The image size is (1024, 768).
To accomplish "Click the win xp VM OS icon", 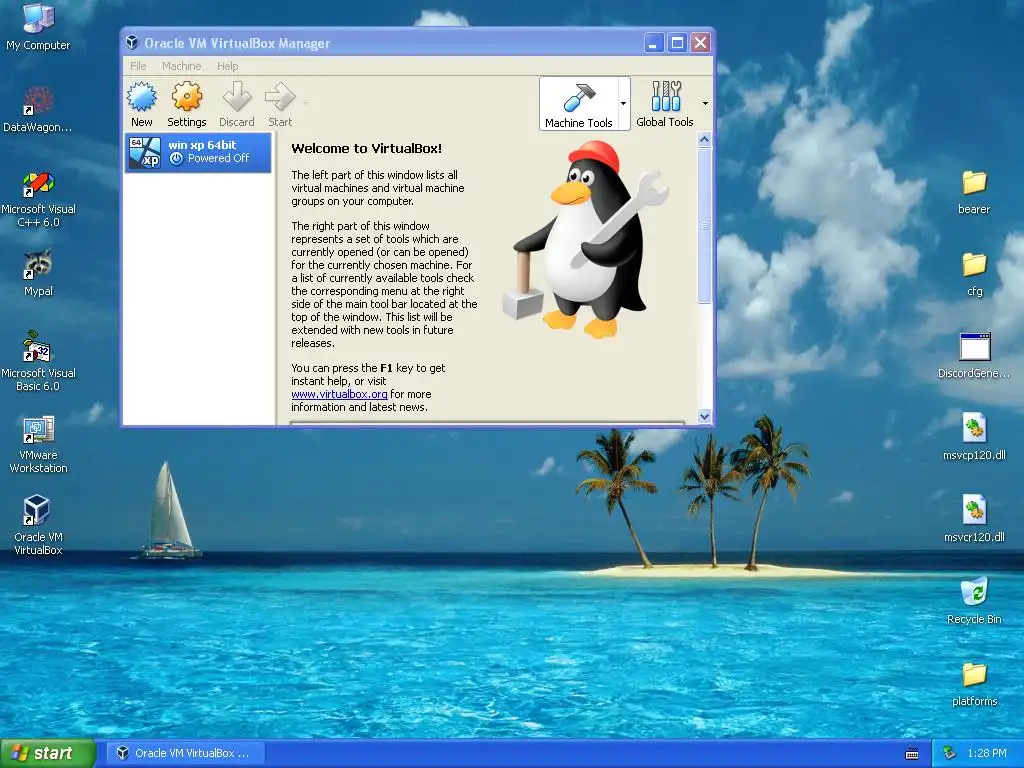I will click(x=144, y=152).
